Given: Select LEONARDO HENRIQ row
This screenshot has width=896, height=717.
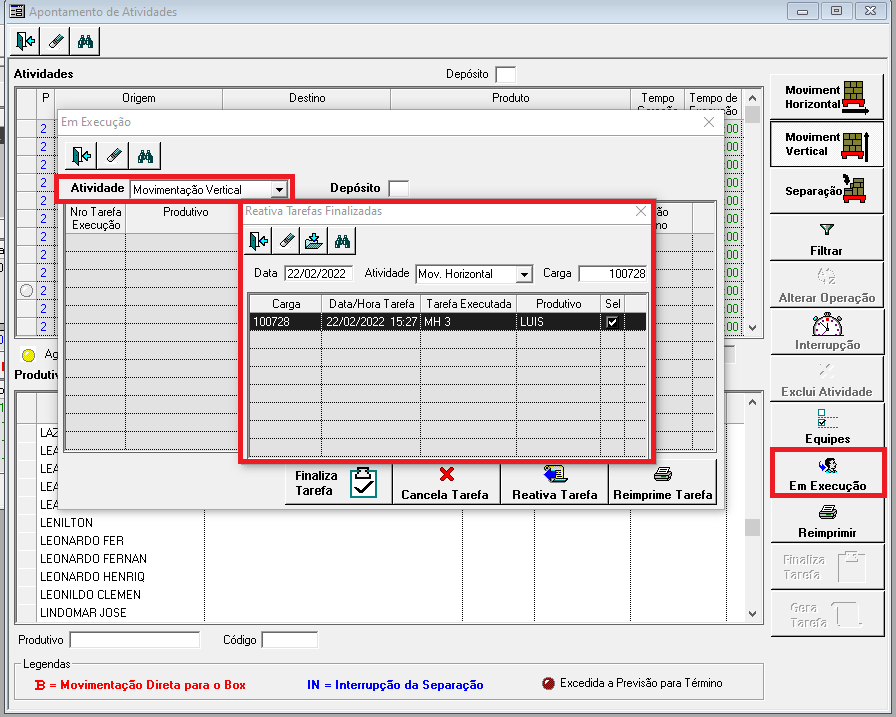Looking at the screenshot, I should (121, 576).
